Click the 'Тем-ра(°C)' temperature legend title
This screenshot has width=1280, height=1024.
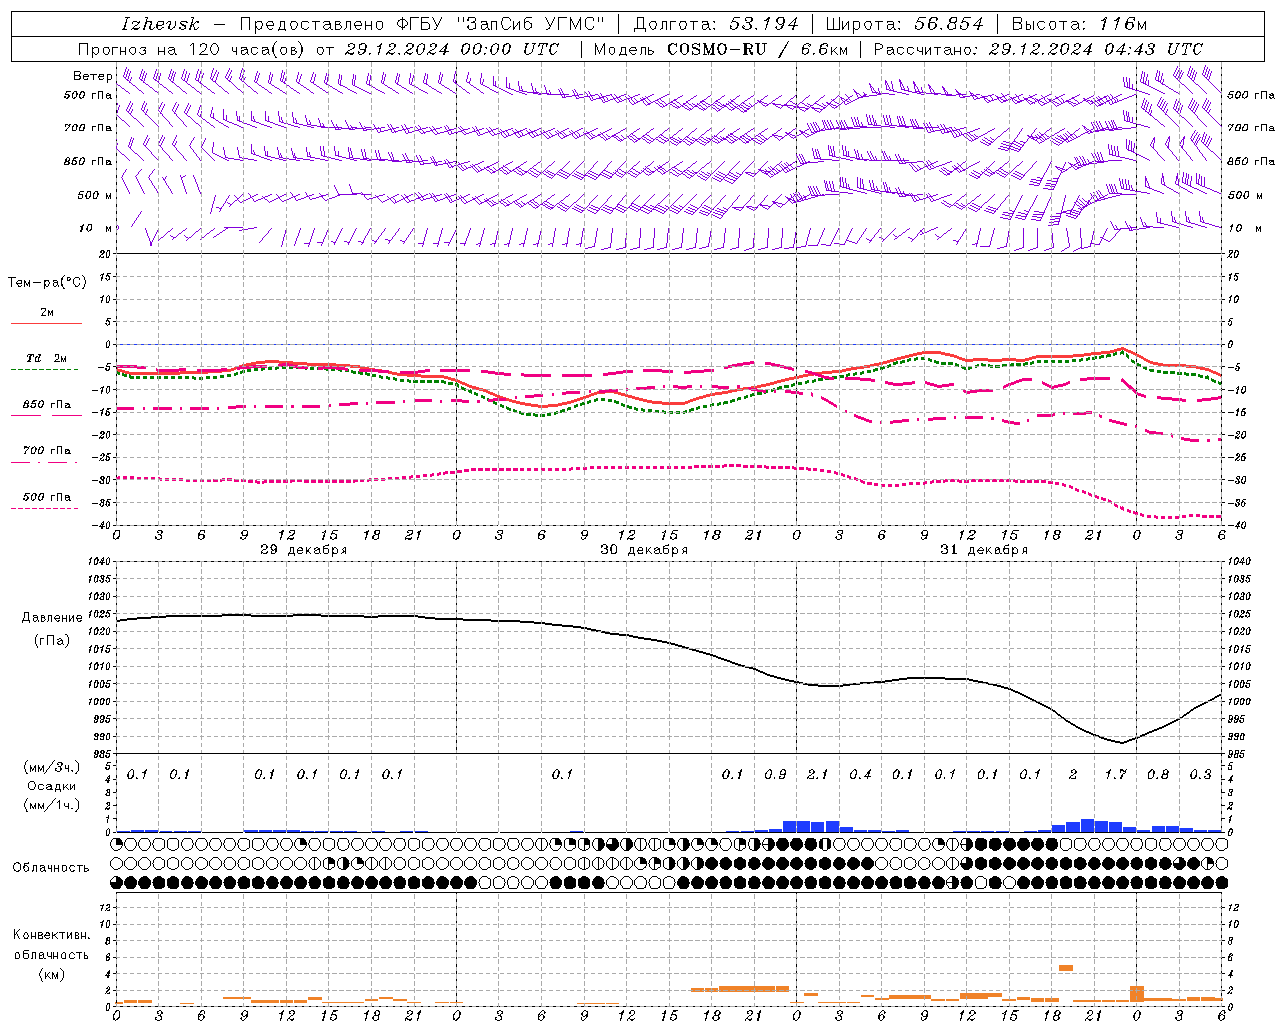click(x=47, y=283)
